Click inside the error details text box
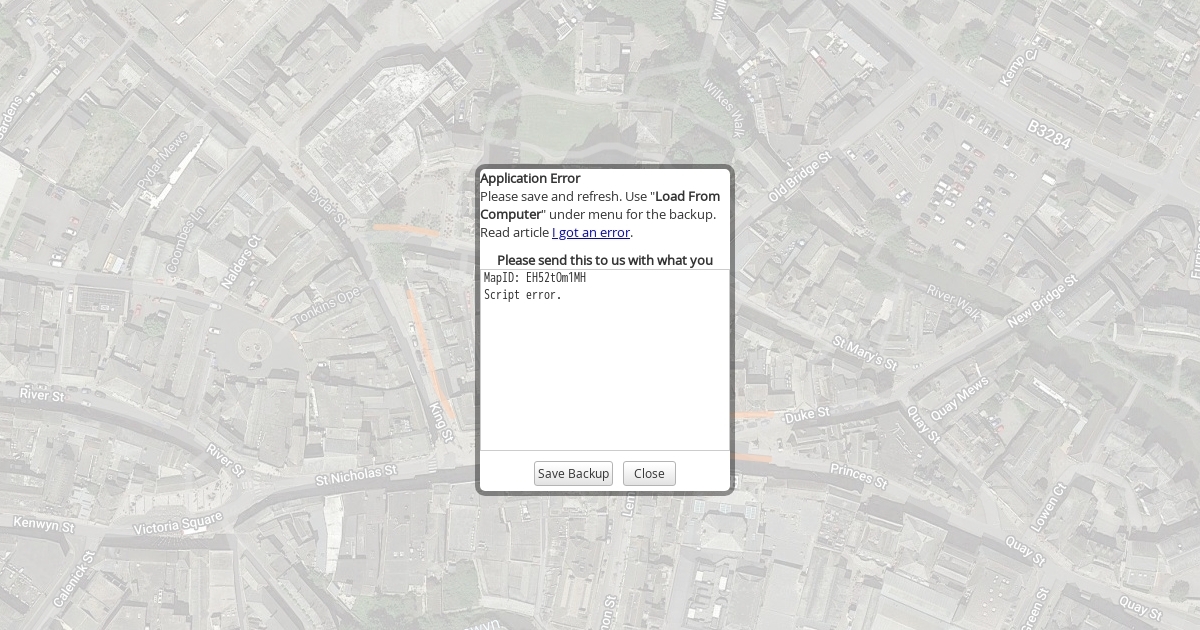 point(605,360)
